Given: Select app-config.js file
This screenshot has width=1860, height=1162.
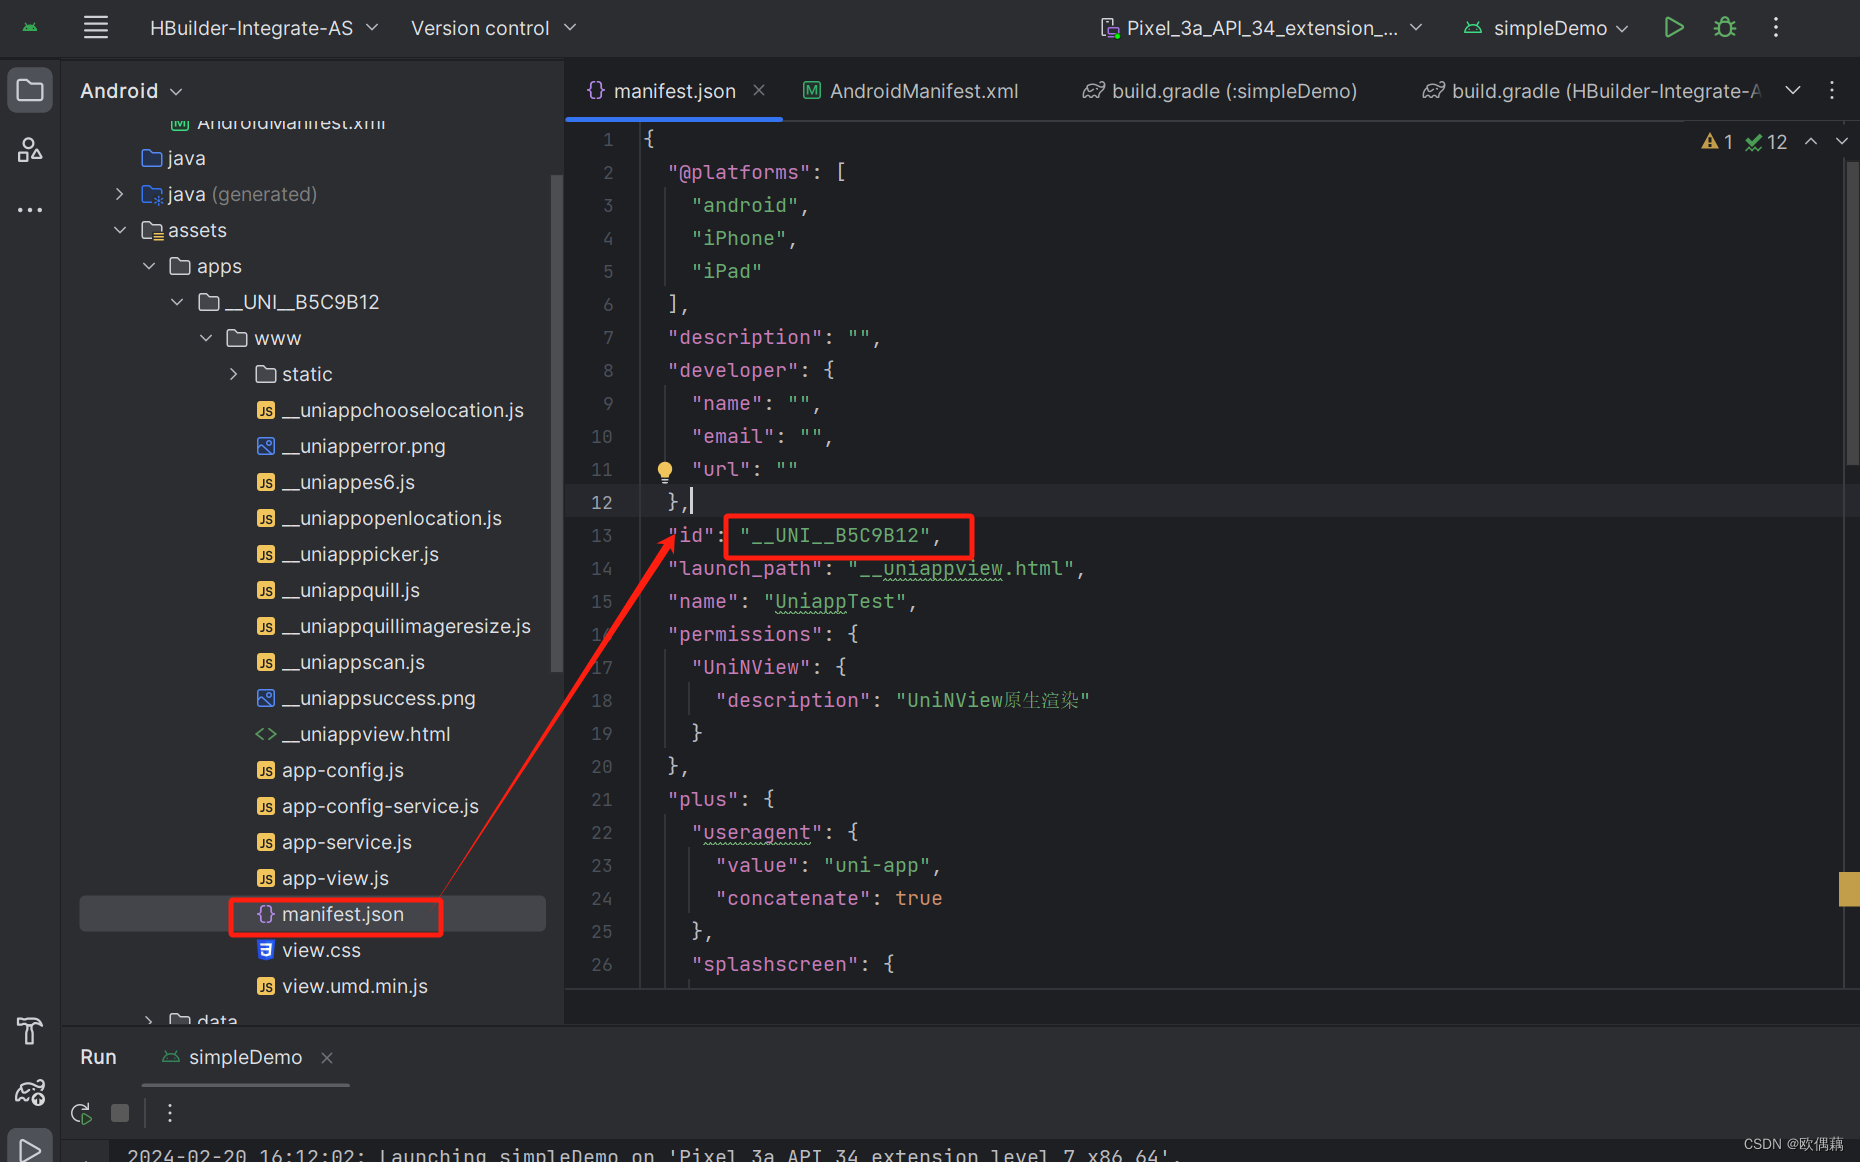Looking at the screenshot, I should point(331,770).
